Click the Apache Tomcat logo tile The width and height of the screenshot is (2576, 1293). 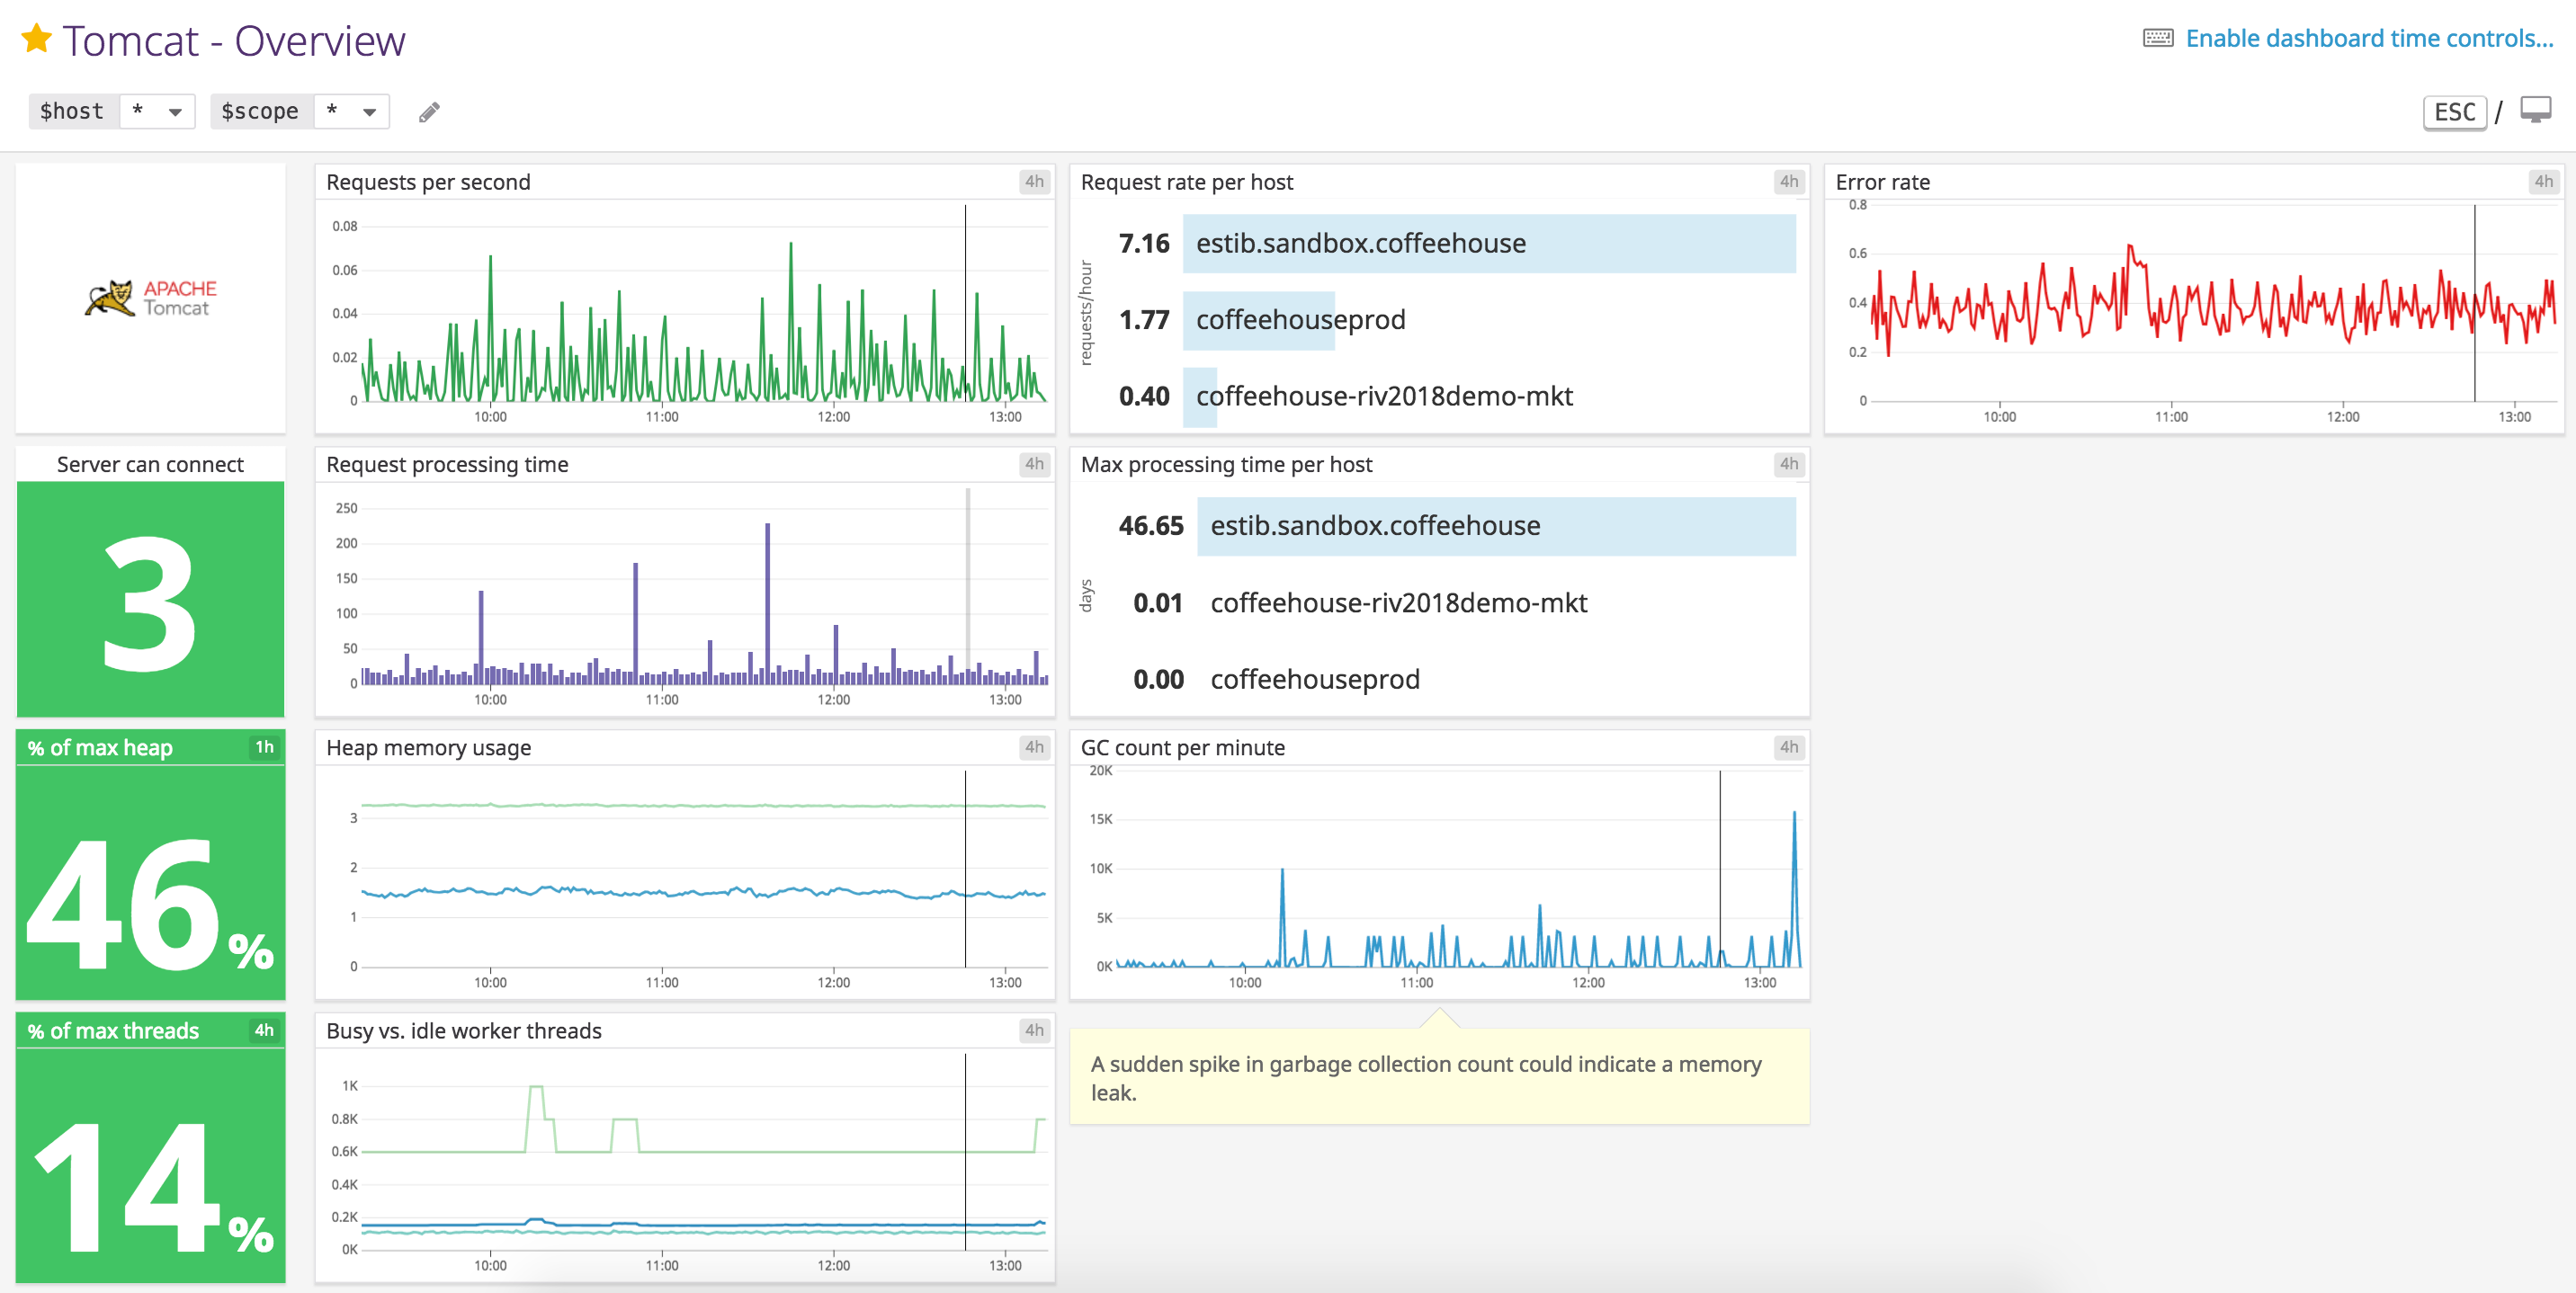(x=149, y=297)
